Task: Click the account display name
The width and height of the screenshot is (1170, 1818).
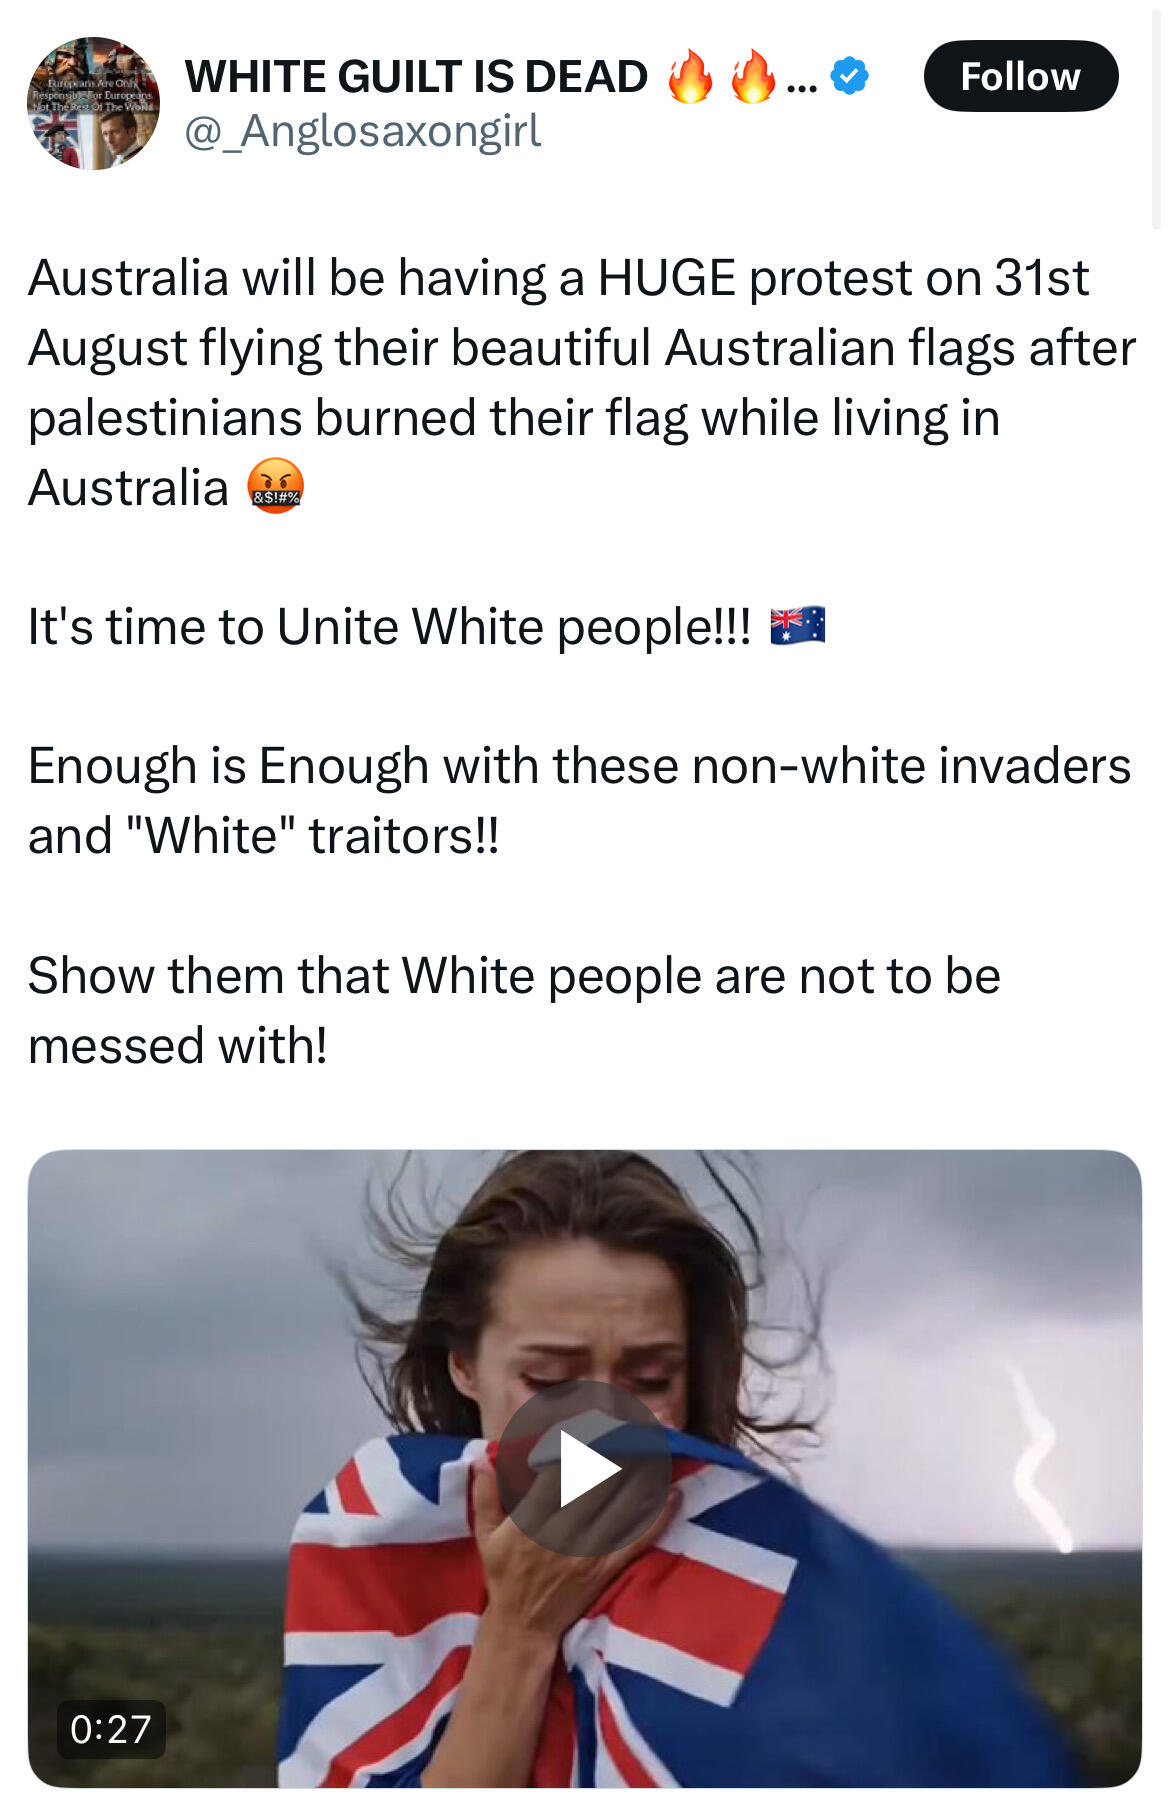Action: click(416, 77)
